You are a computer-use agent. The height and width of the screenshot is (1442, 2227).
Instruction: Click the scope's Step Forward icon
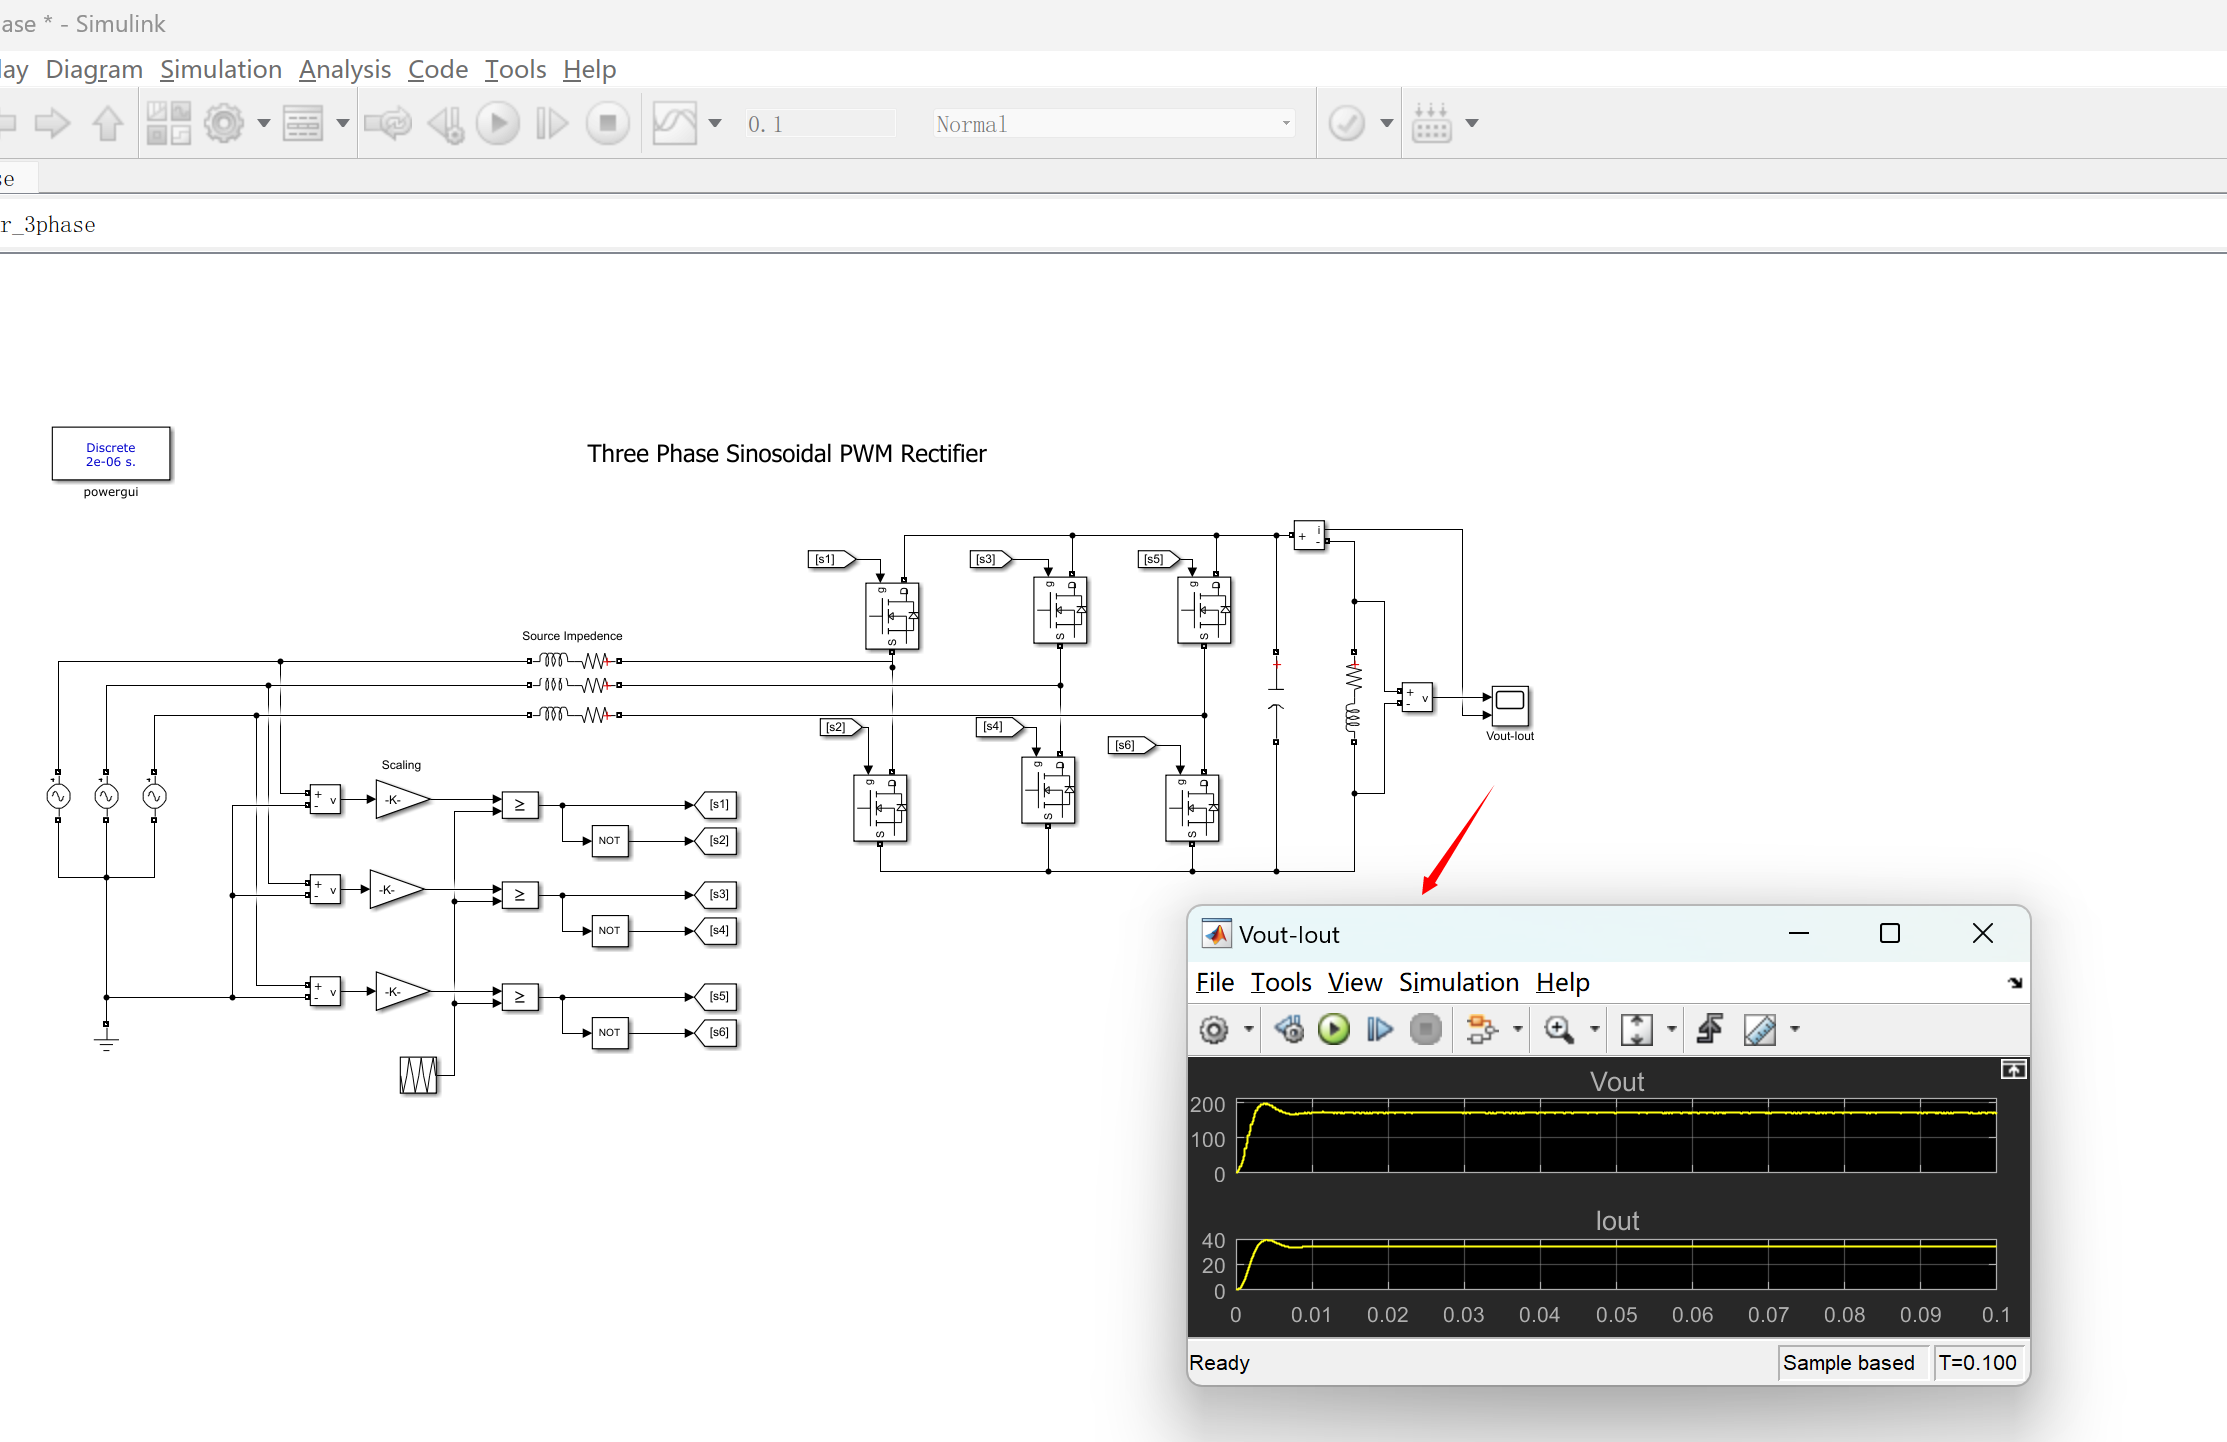coord(1379,1029)
